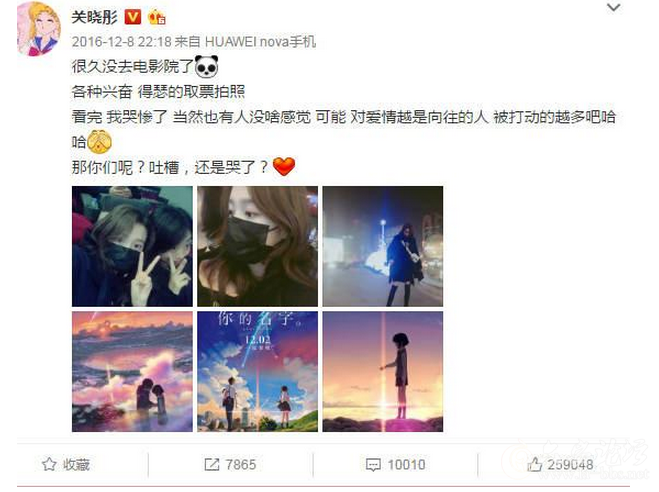Click the orange verified V badge
The height and width of the screenshot is (492, 659).
click(133, 17)
